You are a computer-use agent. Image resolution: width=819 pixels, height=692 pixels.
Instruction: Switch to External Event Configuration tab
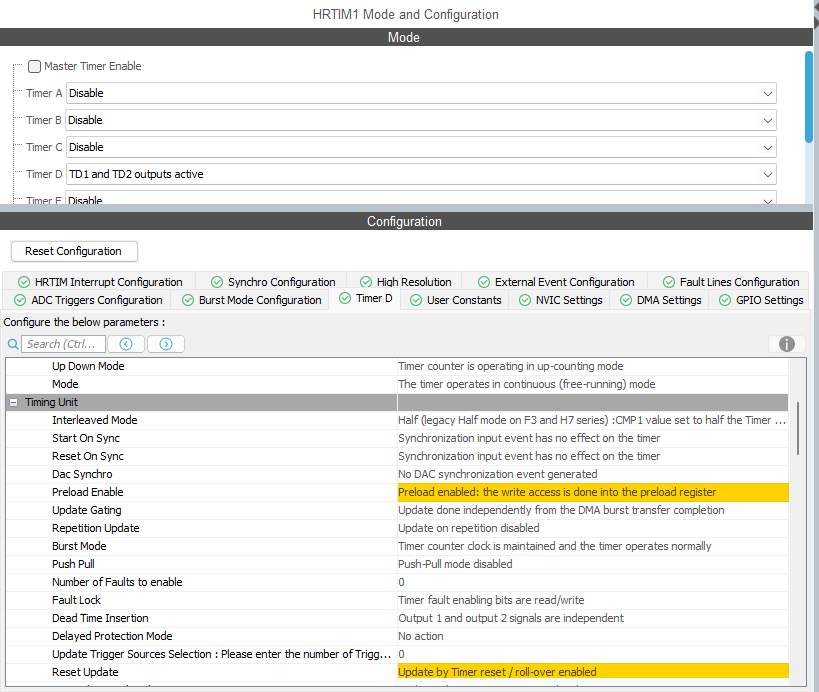(556, 282)
